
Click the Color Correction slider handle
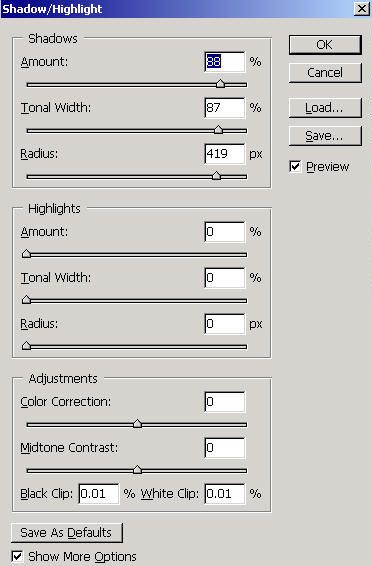(137, 423)
